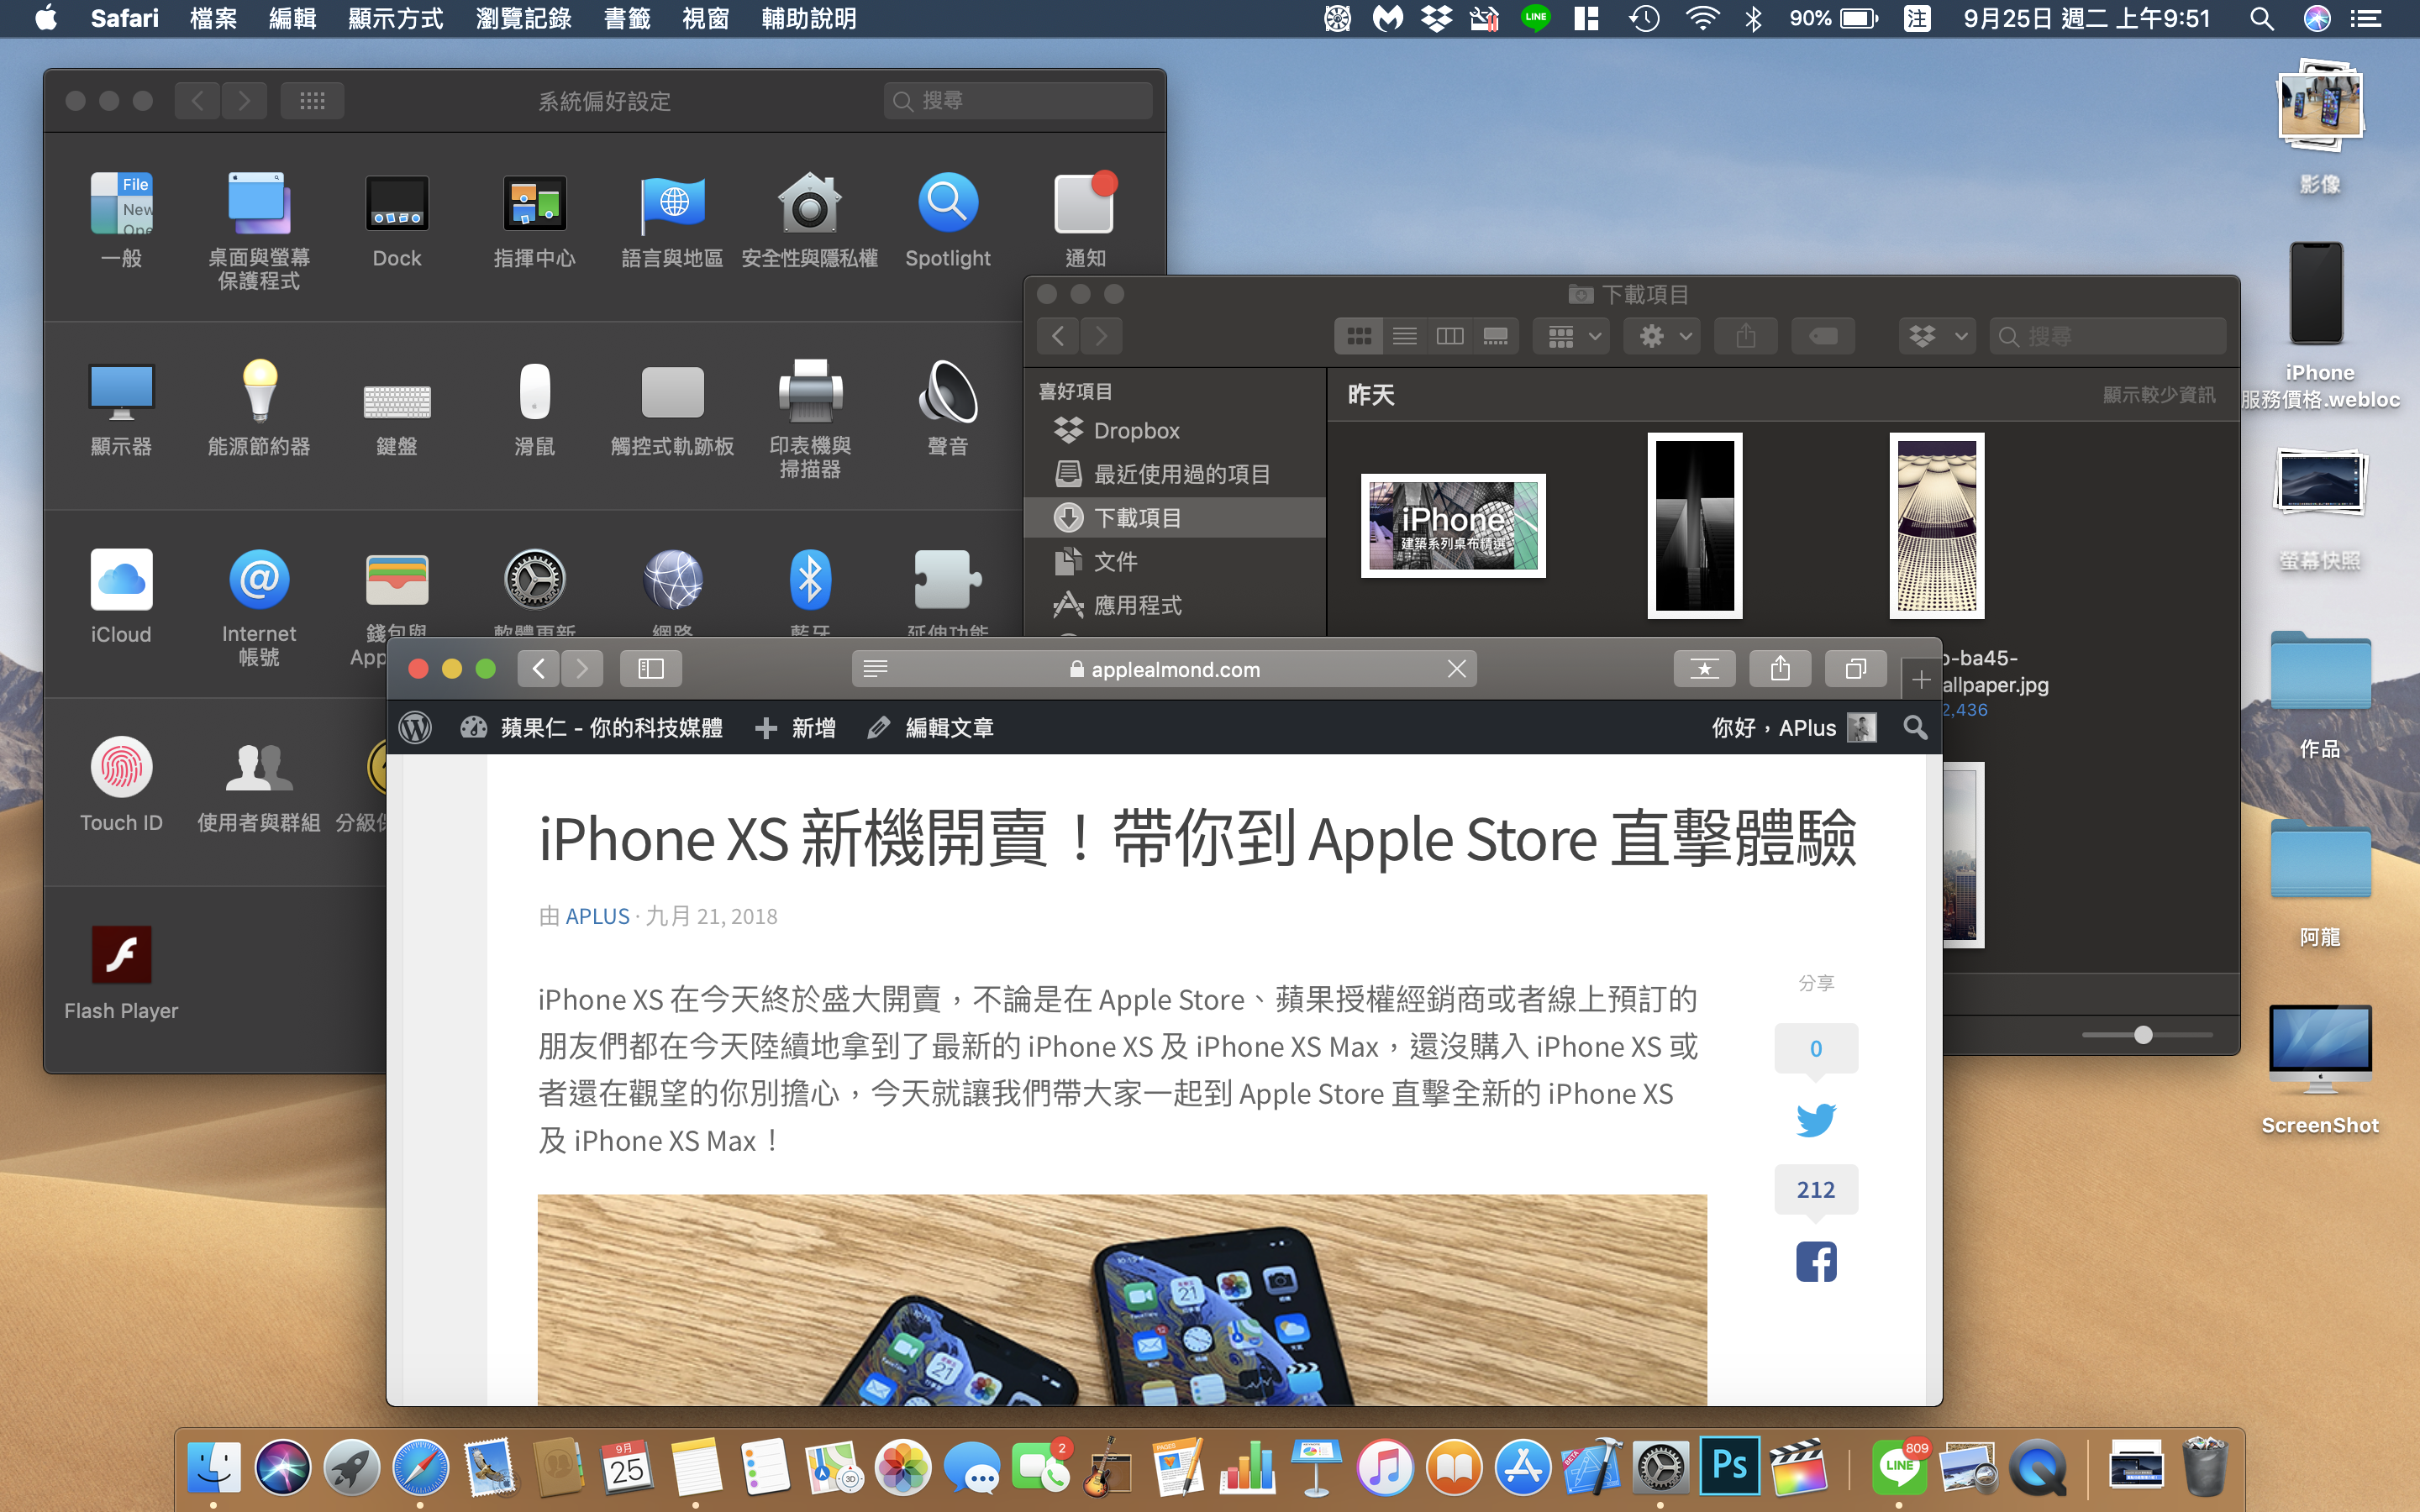The width and height of the screenshot is (2420, 1512).
Task: Click WordPress logo in admin bar
Action: click(x=415, y=727)
